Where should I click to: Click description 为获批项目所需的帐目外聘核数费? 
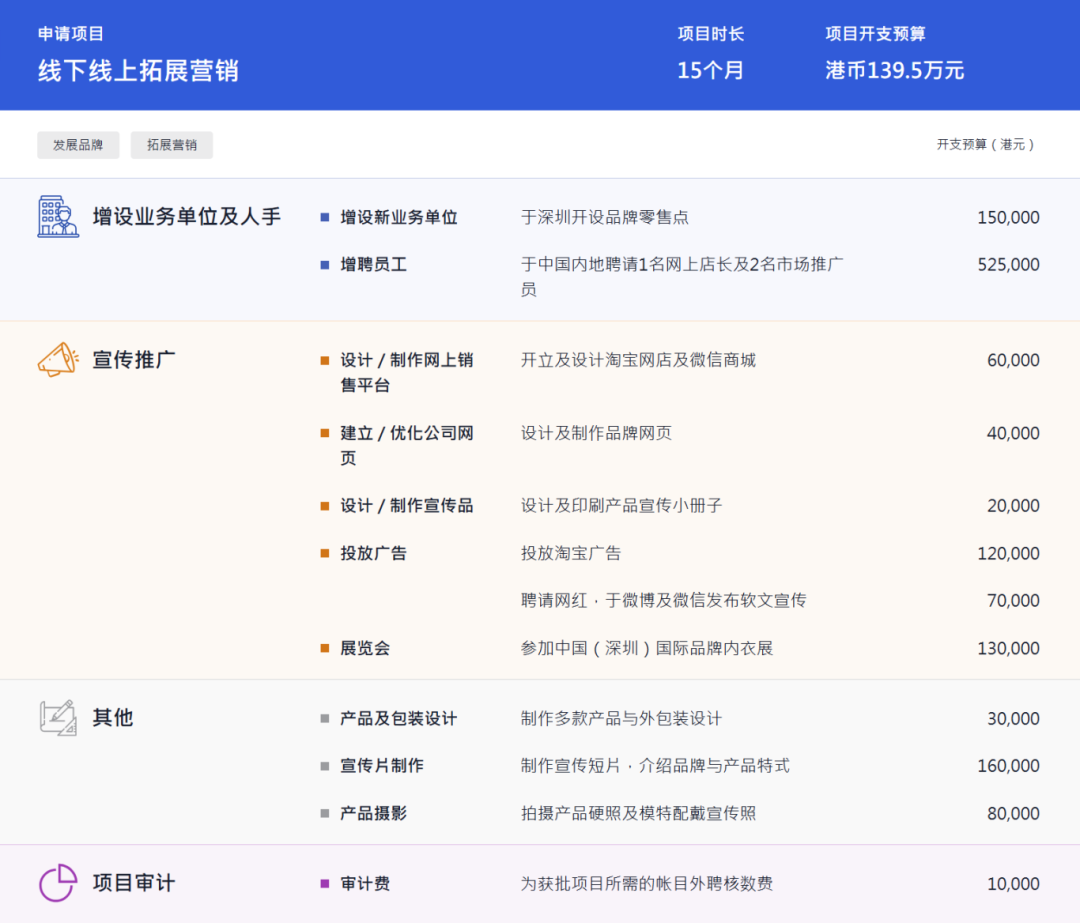point(647,884)
